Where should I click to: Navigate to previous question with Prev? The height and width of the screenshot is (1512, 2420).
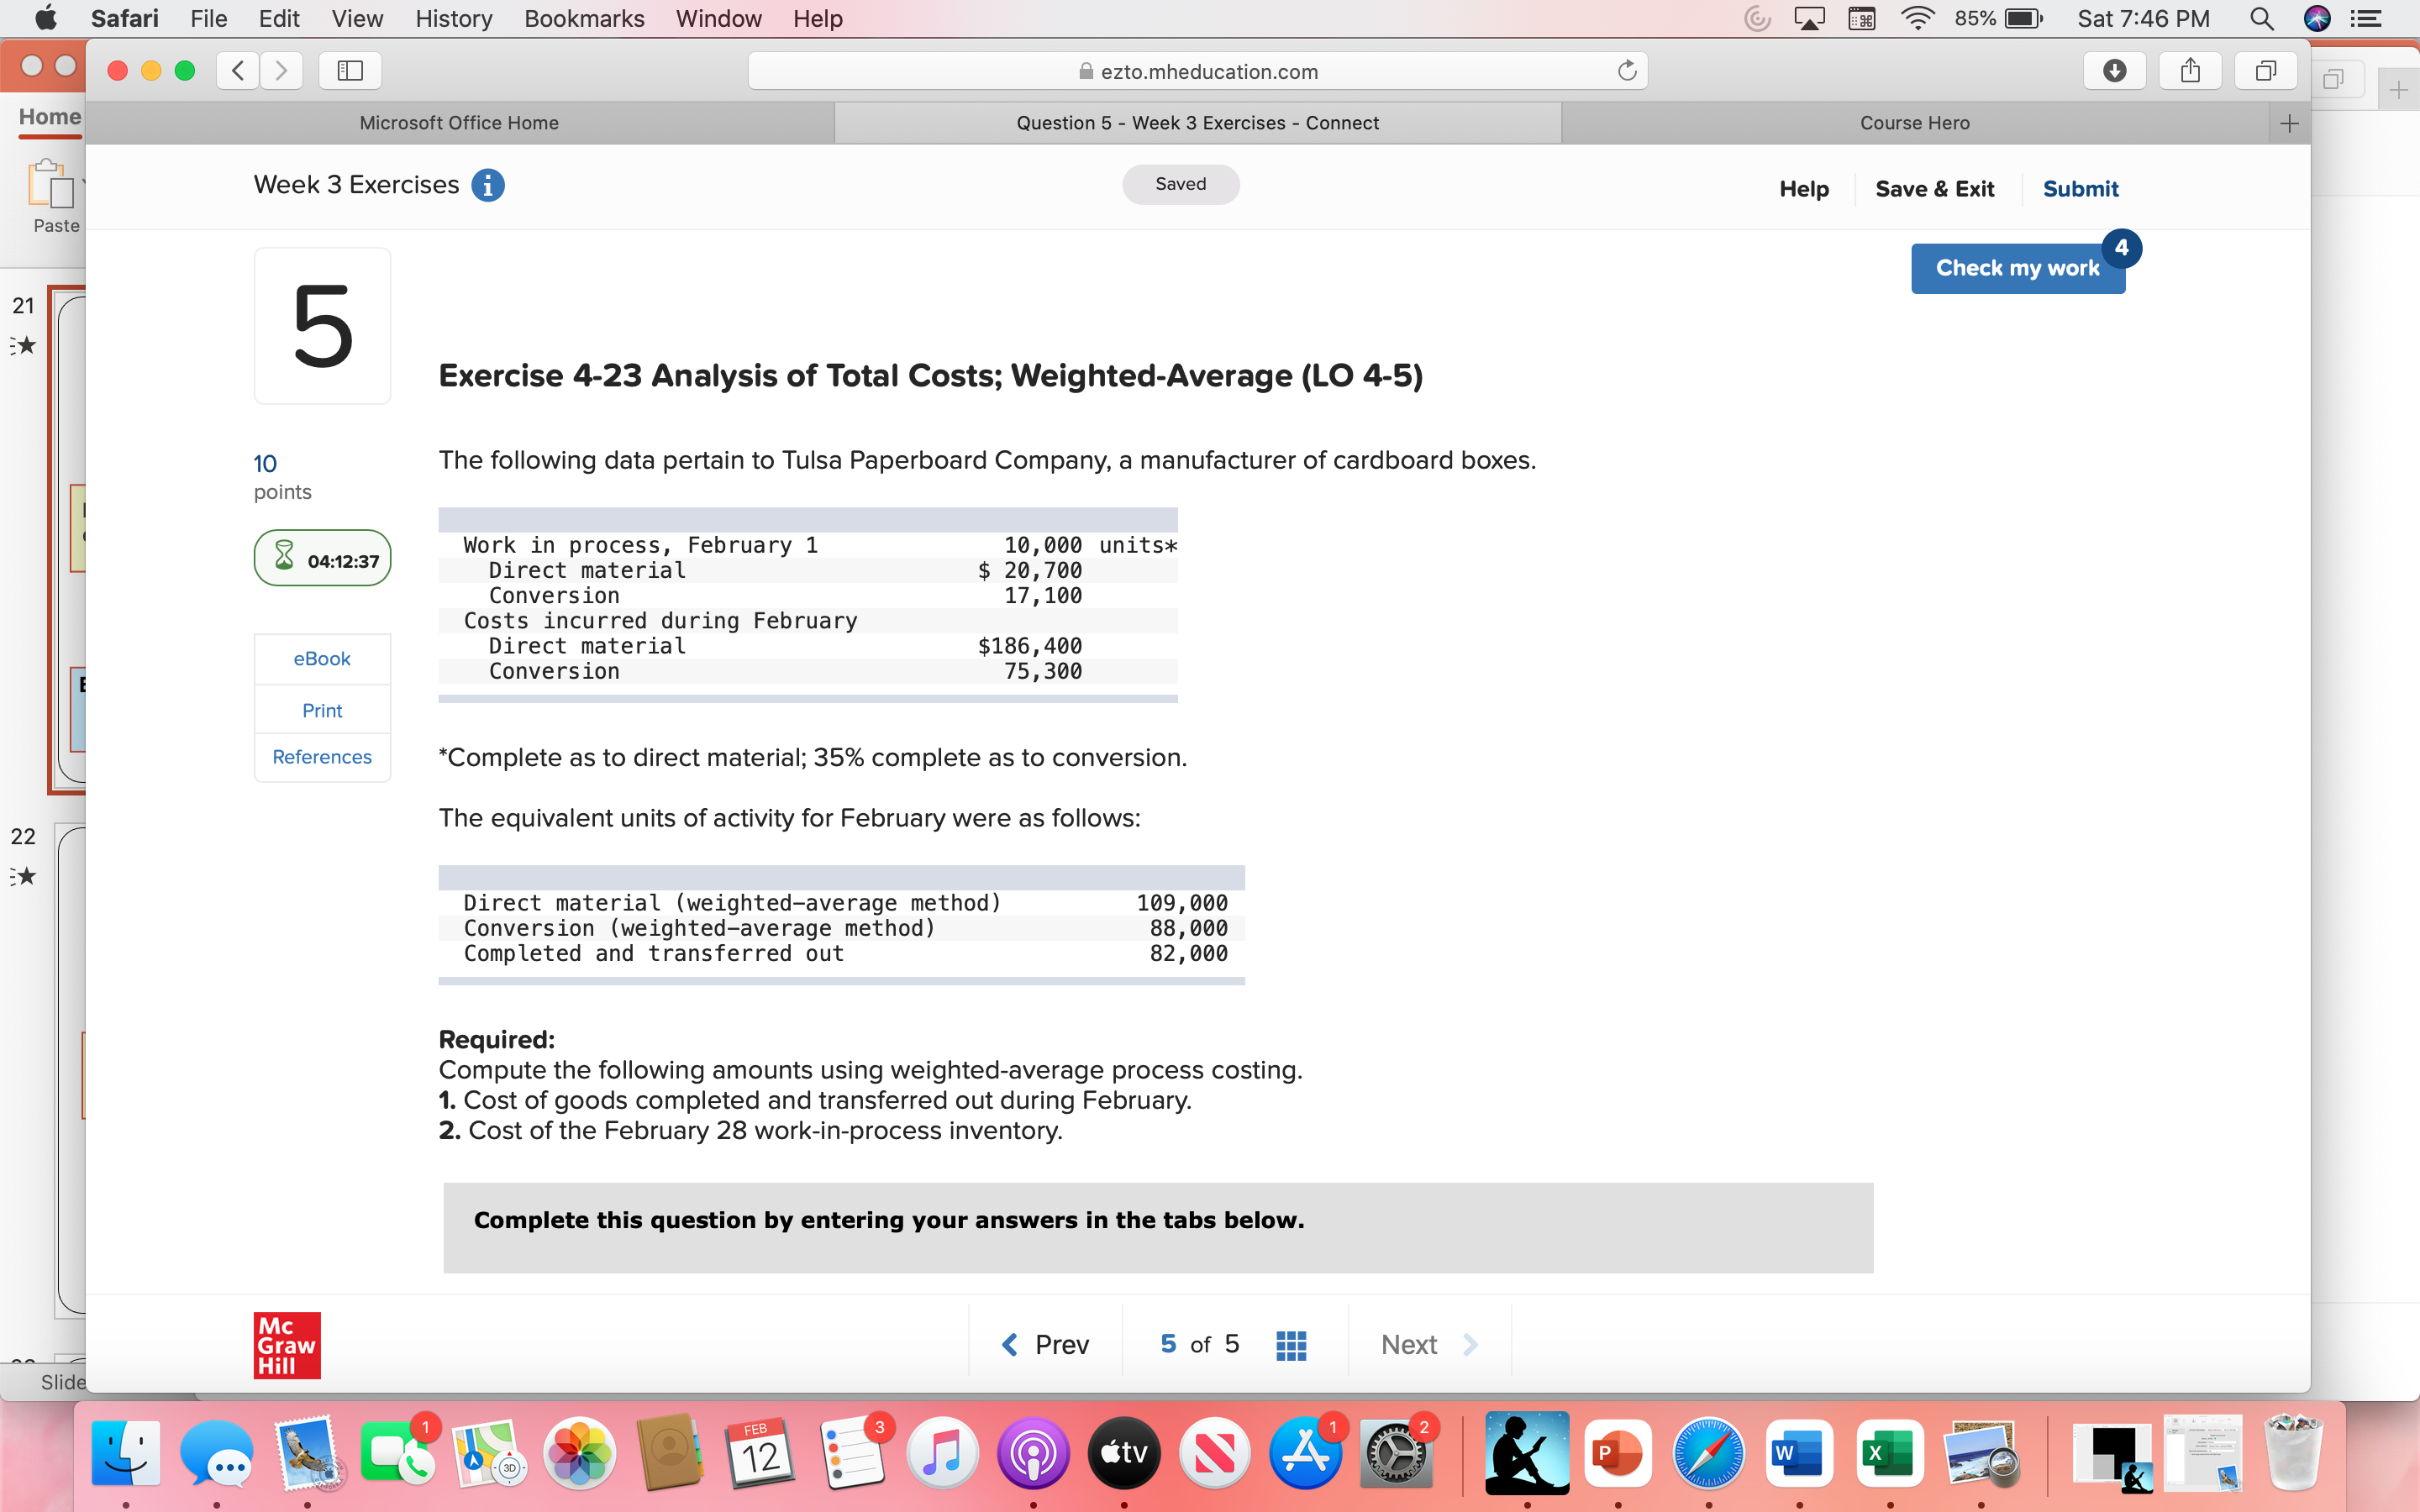click(x=1045, y=1343)
